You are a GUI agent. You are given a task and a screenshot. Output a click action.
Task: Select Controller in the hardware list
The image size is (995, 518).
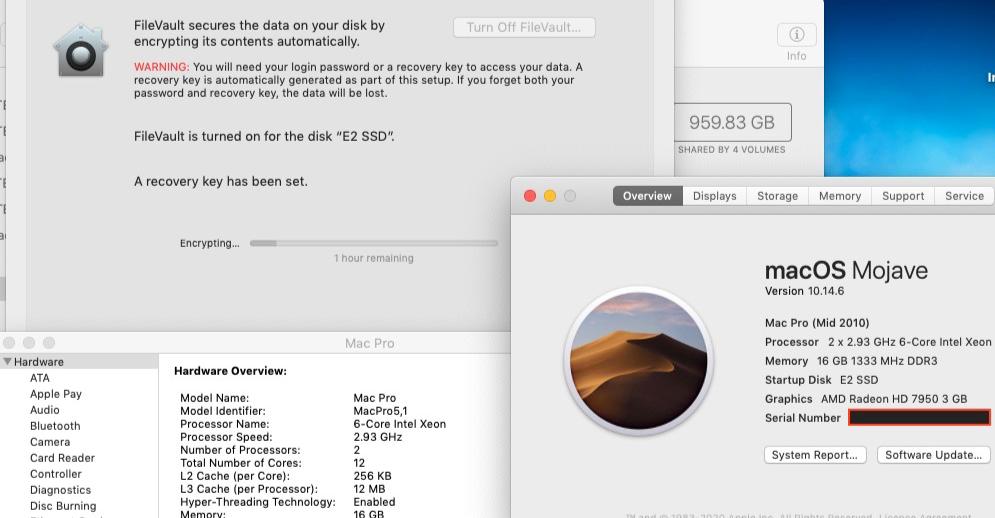point(56,474)
